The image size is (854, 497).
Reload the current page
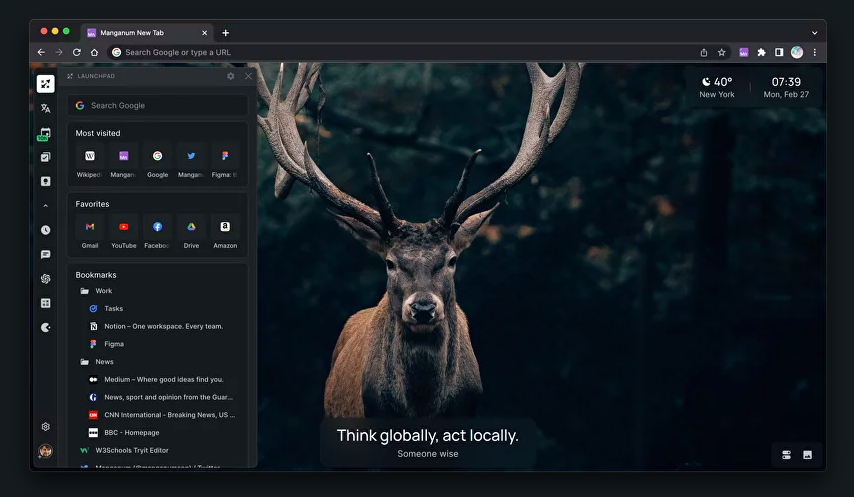(x=77, y=52)
